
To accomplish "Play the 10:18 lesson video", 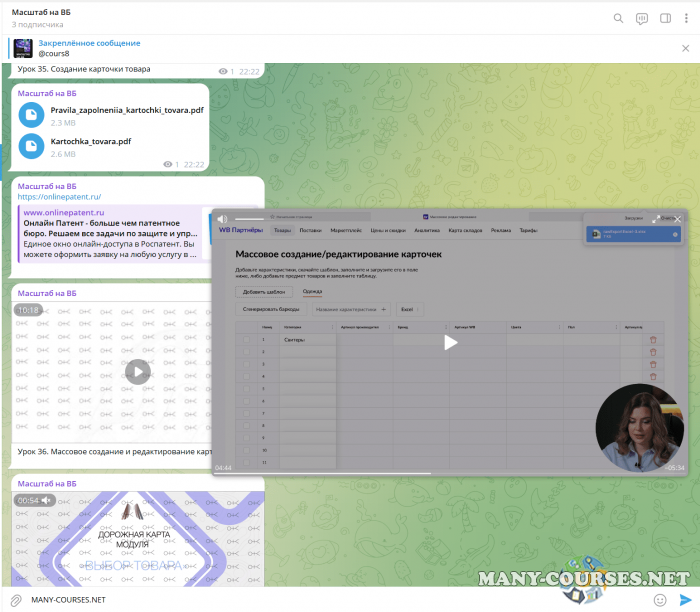I will 138,372.
